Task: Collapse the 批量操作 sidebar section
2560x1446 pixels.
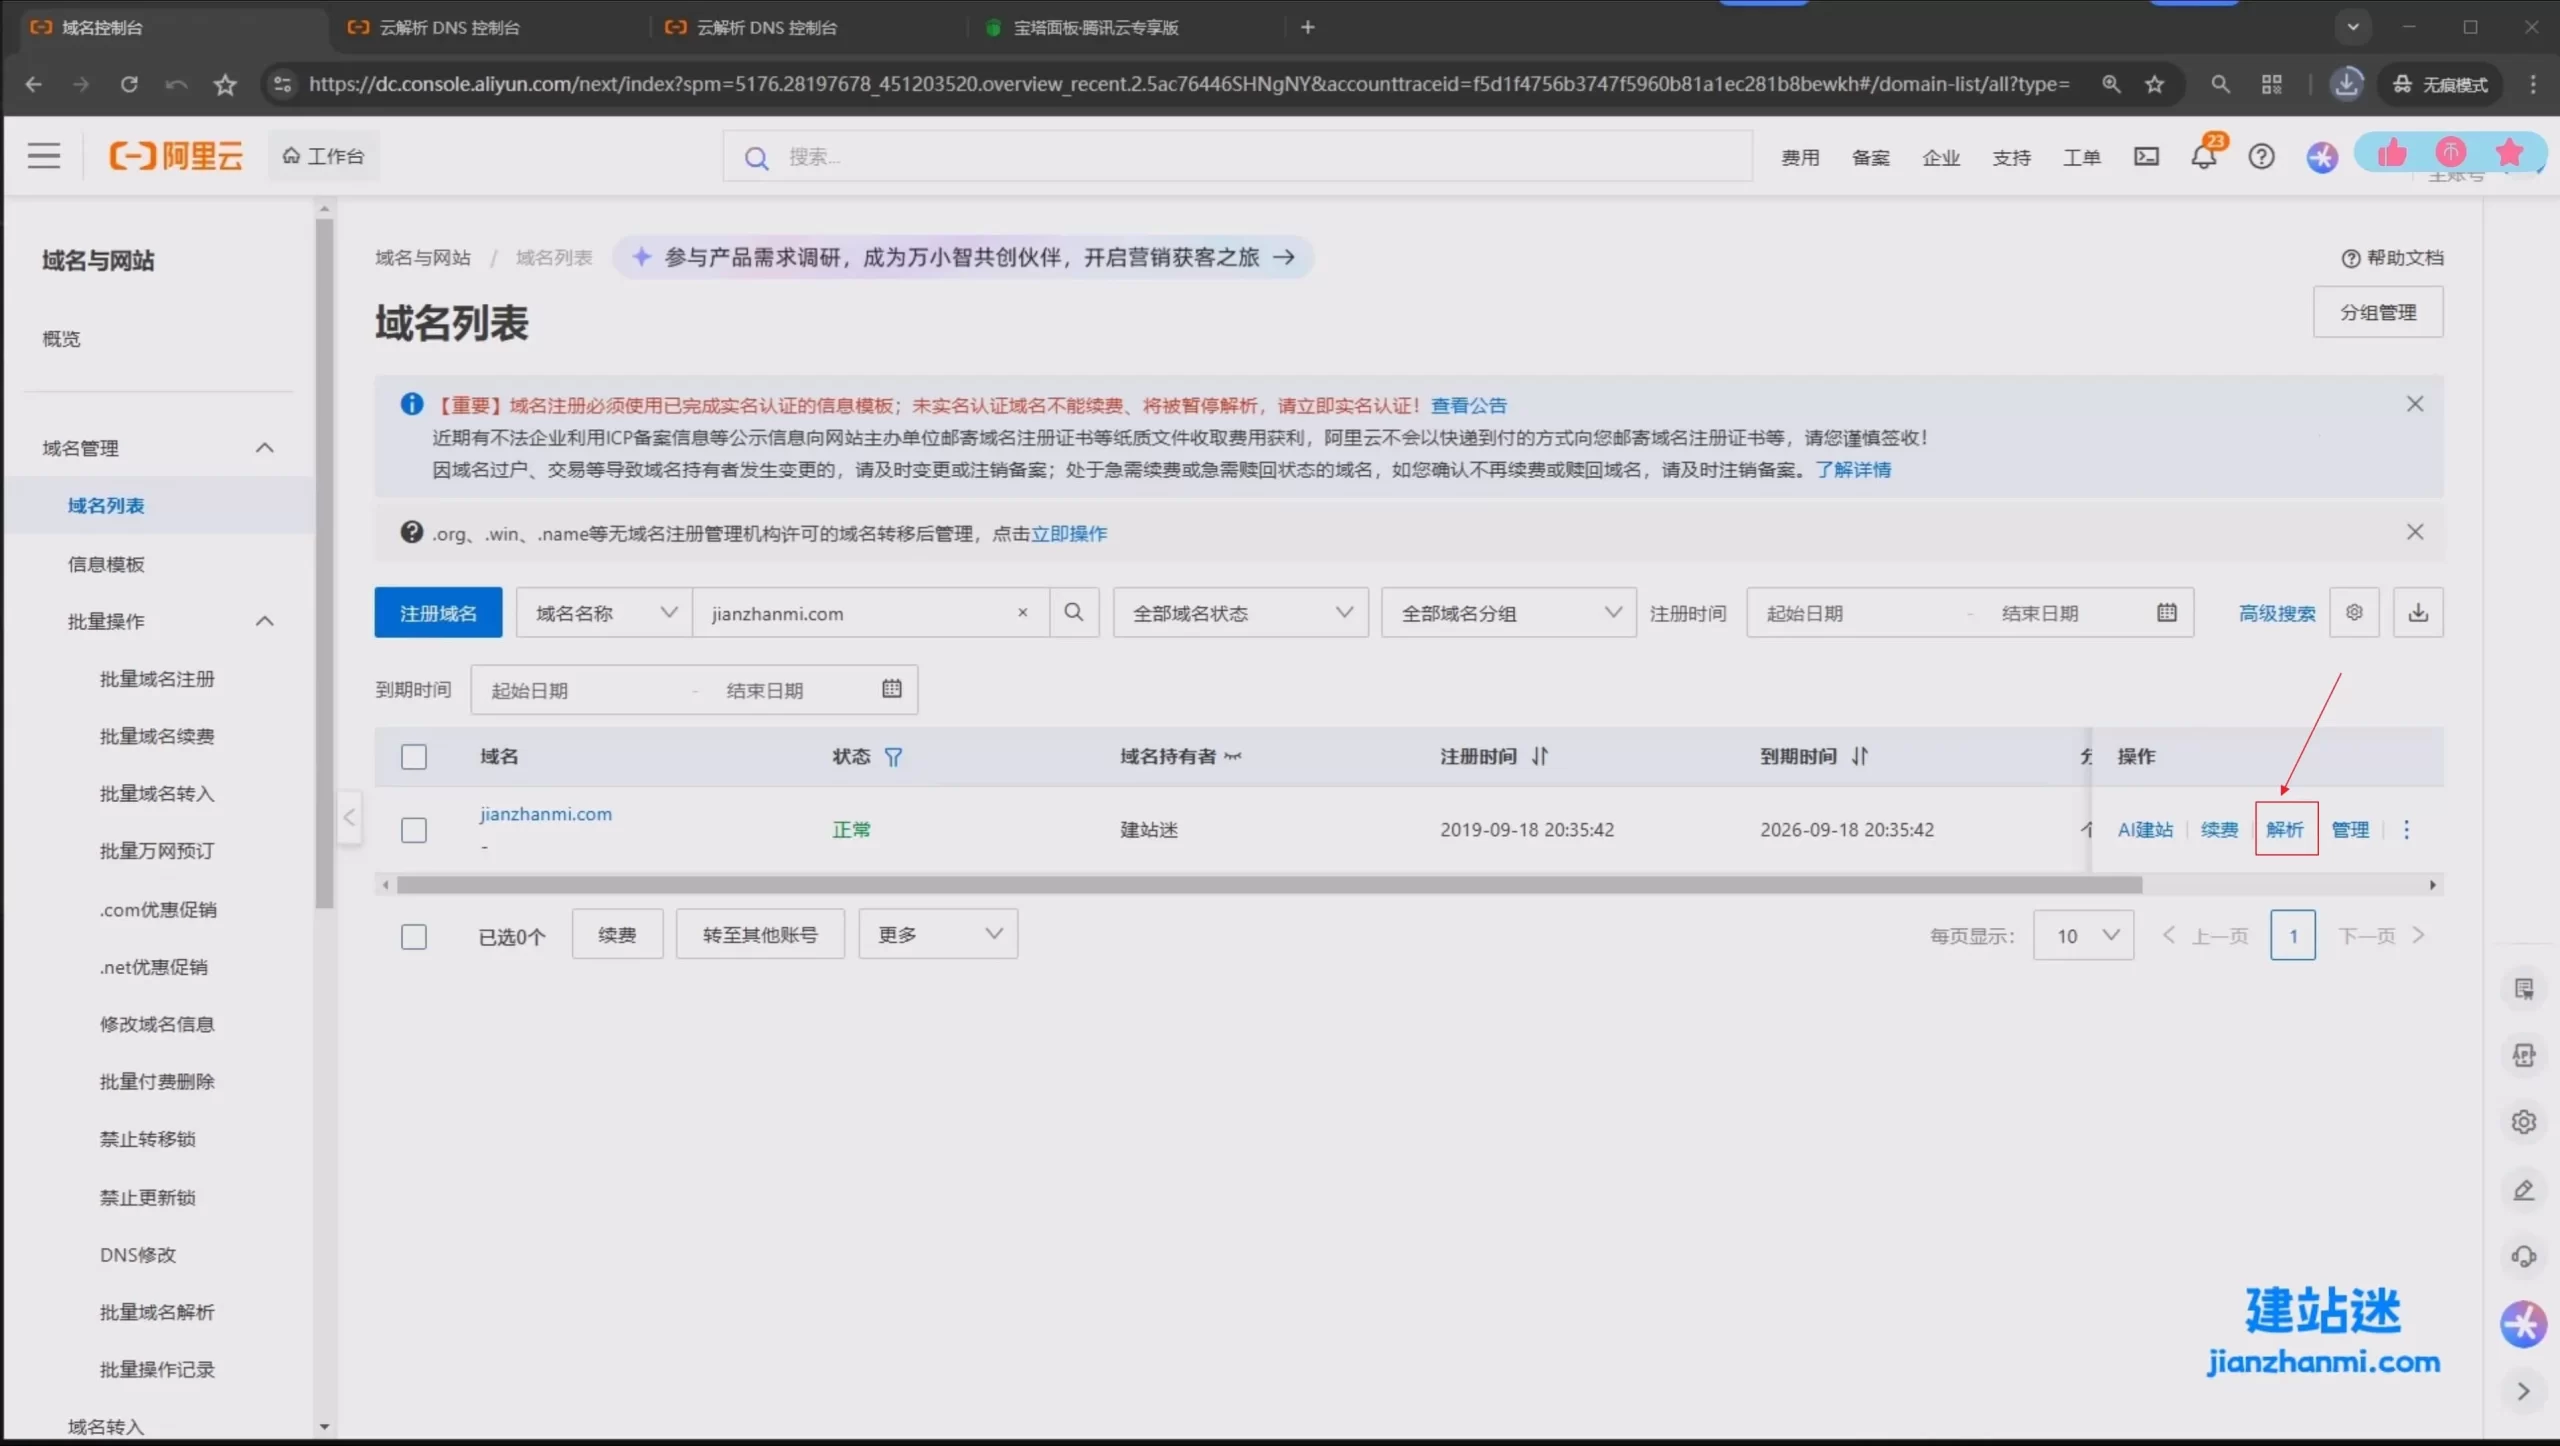Action: tap(264, 621)
